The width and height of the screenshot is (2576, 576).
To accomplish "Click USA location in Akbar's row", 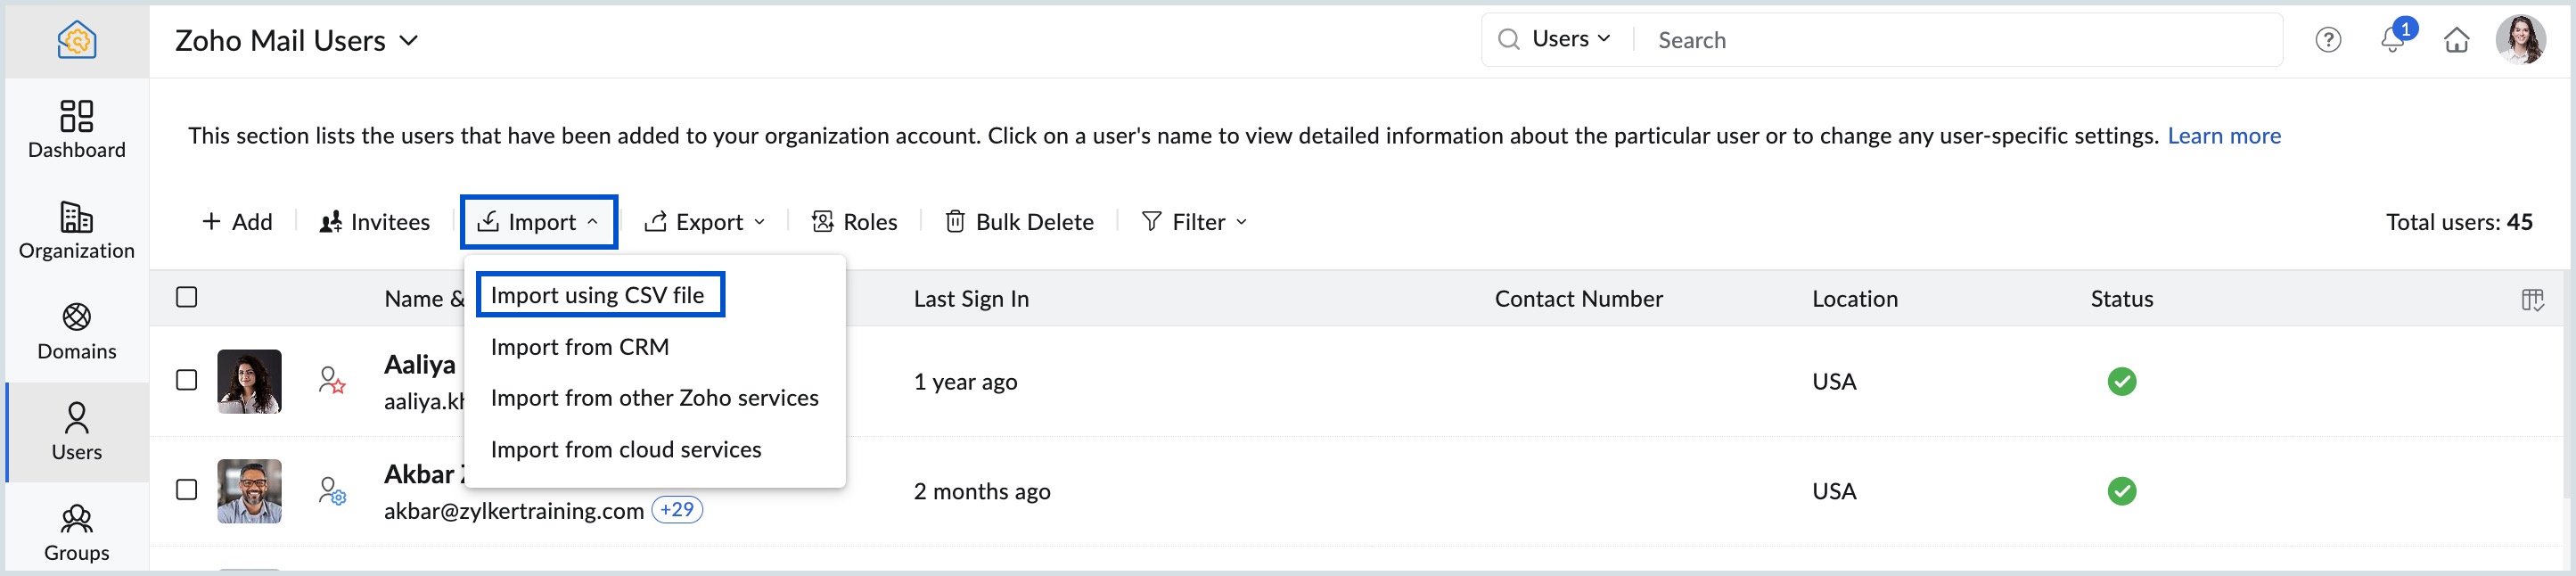I will click(x=1833, y=492).
